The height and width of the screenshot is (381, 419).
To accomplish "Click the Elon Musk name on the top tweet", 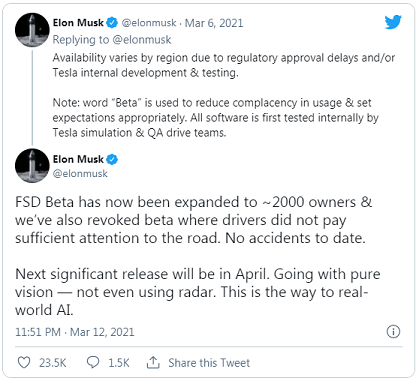I will (x=78, y=23).
